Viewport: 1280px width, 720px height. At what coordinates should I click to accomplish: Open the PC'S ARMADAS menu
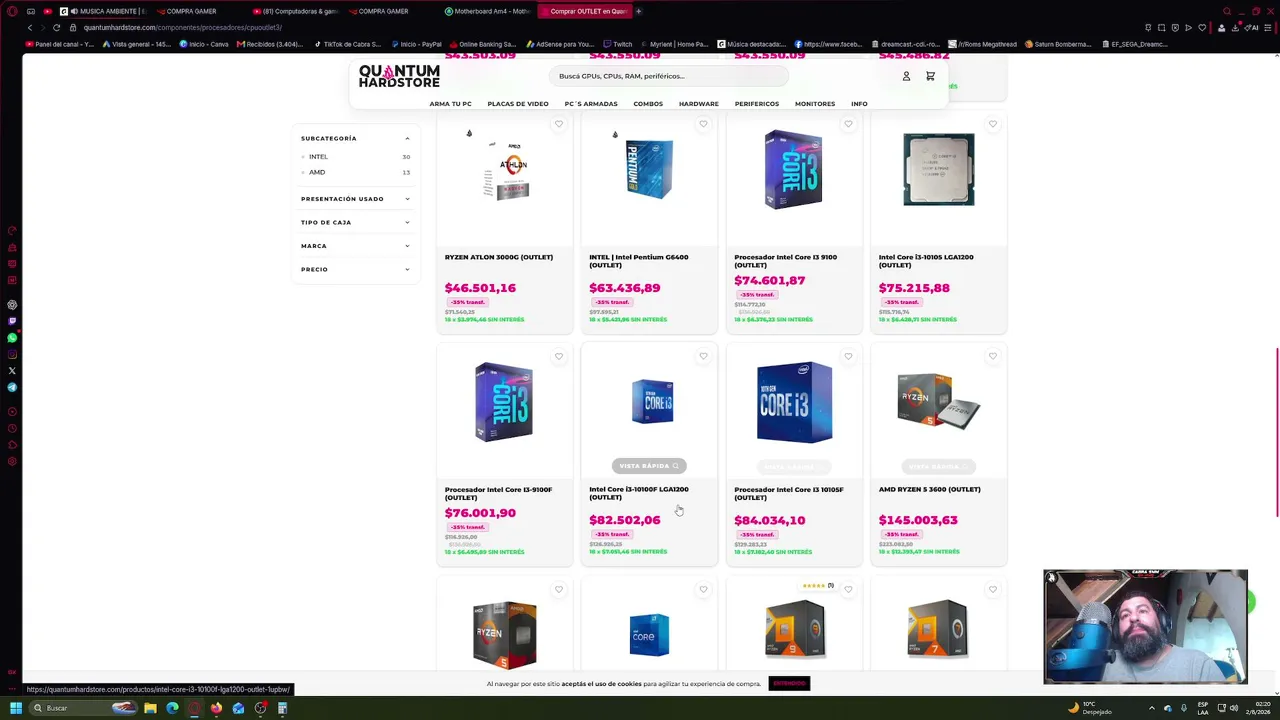point(591,104)
